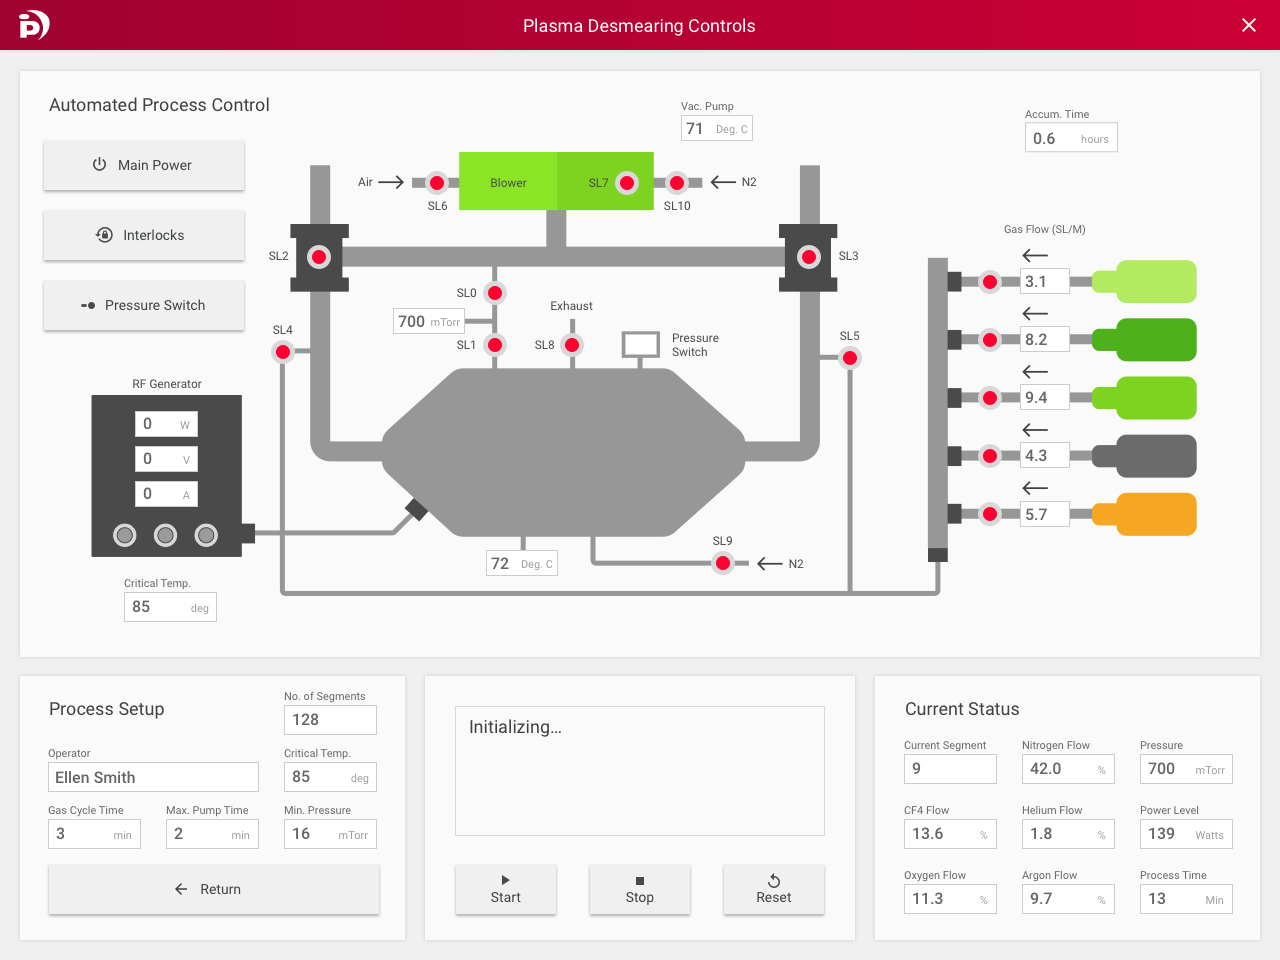Click the No. of Segments field

330,719
